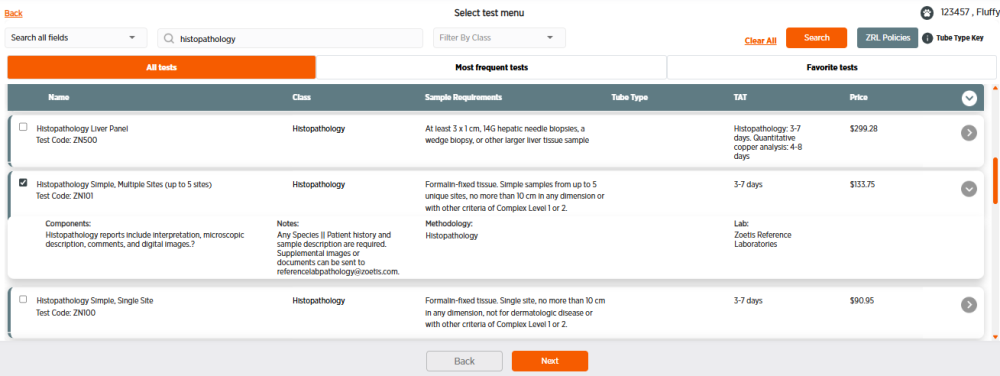
Task: Expand all rows using header chevron
Action: (x=969, y=98)
